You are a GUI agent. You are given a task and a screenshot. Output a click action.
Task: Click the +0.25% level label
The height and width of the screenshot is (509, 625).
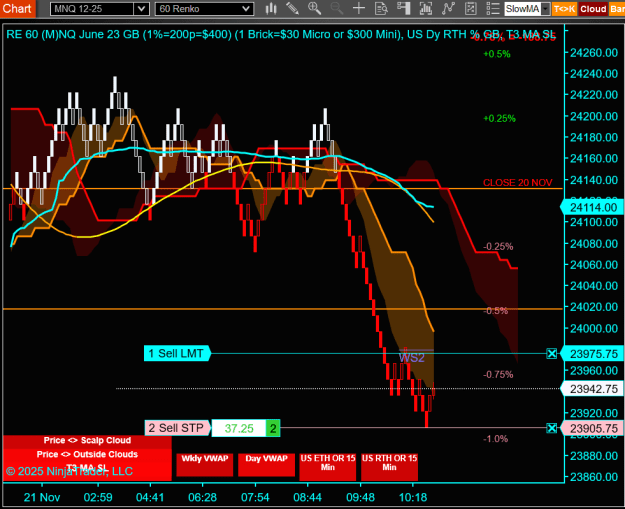[x=499, y=118]
